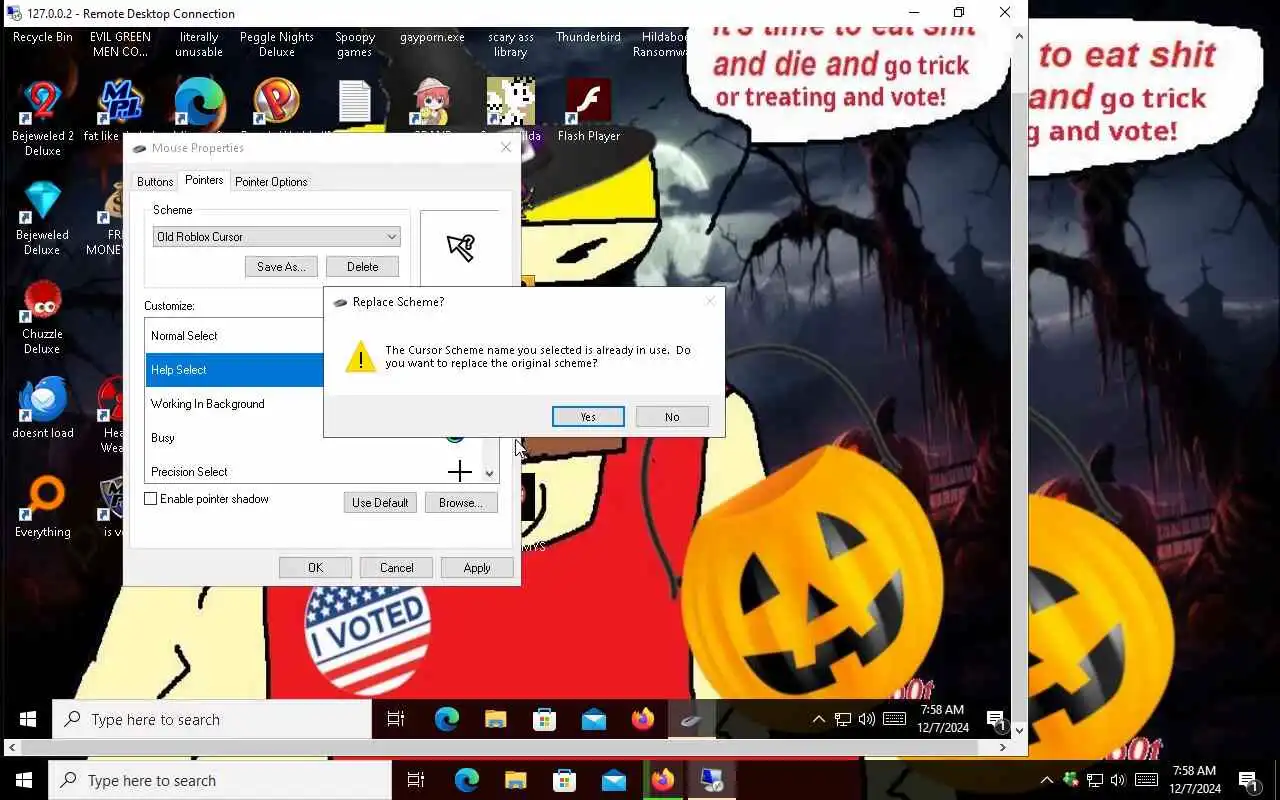This screenshot has height=800, width=1280.
Task: Close the Mouse Properties window
Action: click(505, 148)
